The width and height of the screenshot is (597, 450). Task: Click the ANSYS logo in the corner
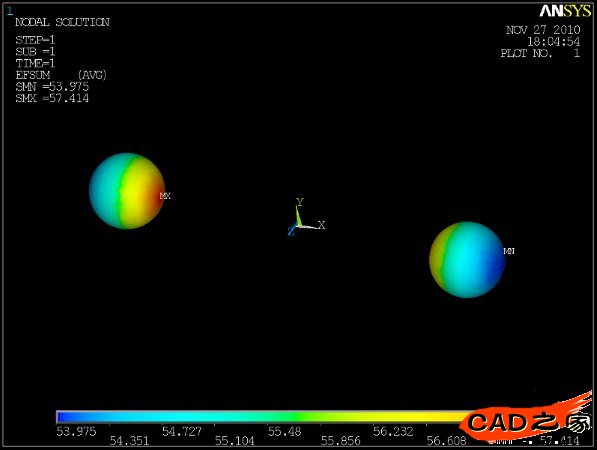pyautogui.click(x=565, y=11)
